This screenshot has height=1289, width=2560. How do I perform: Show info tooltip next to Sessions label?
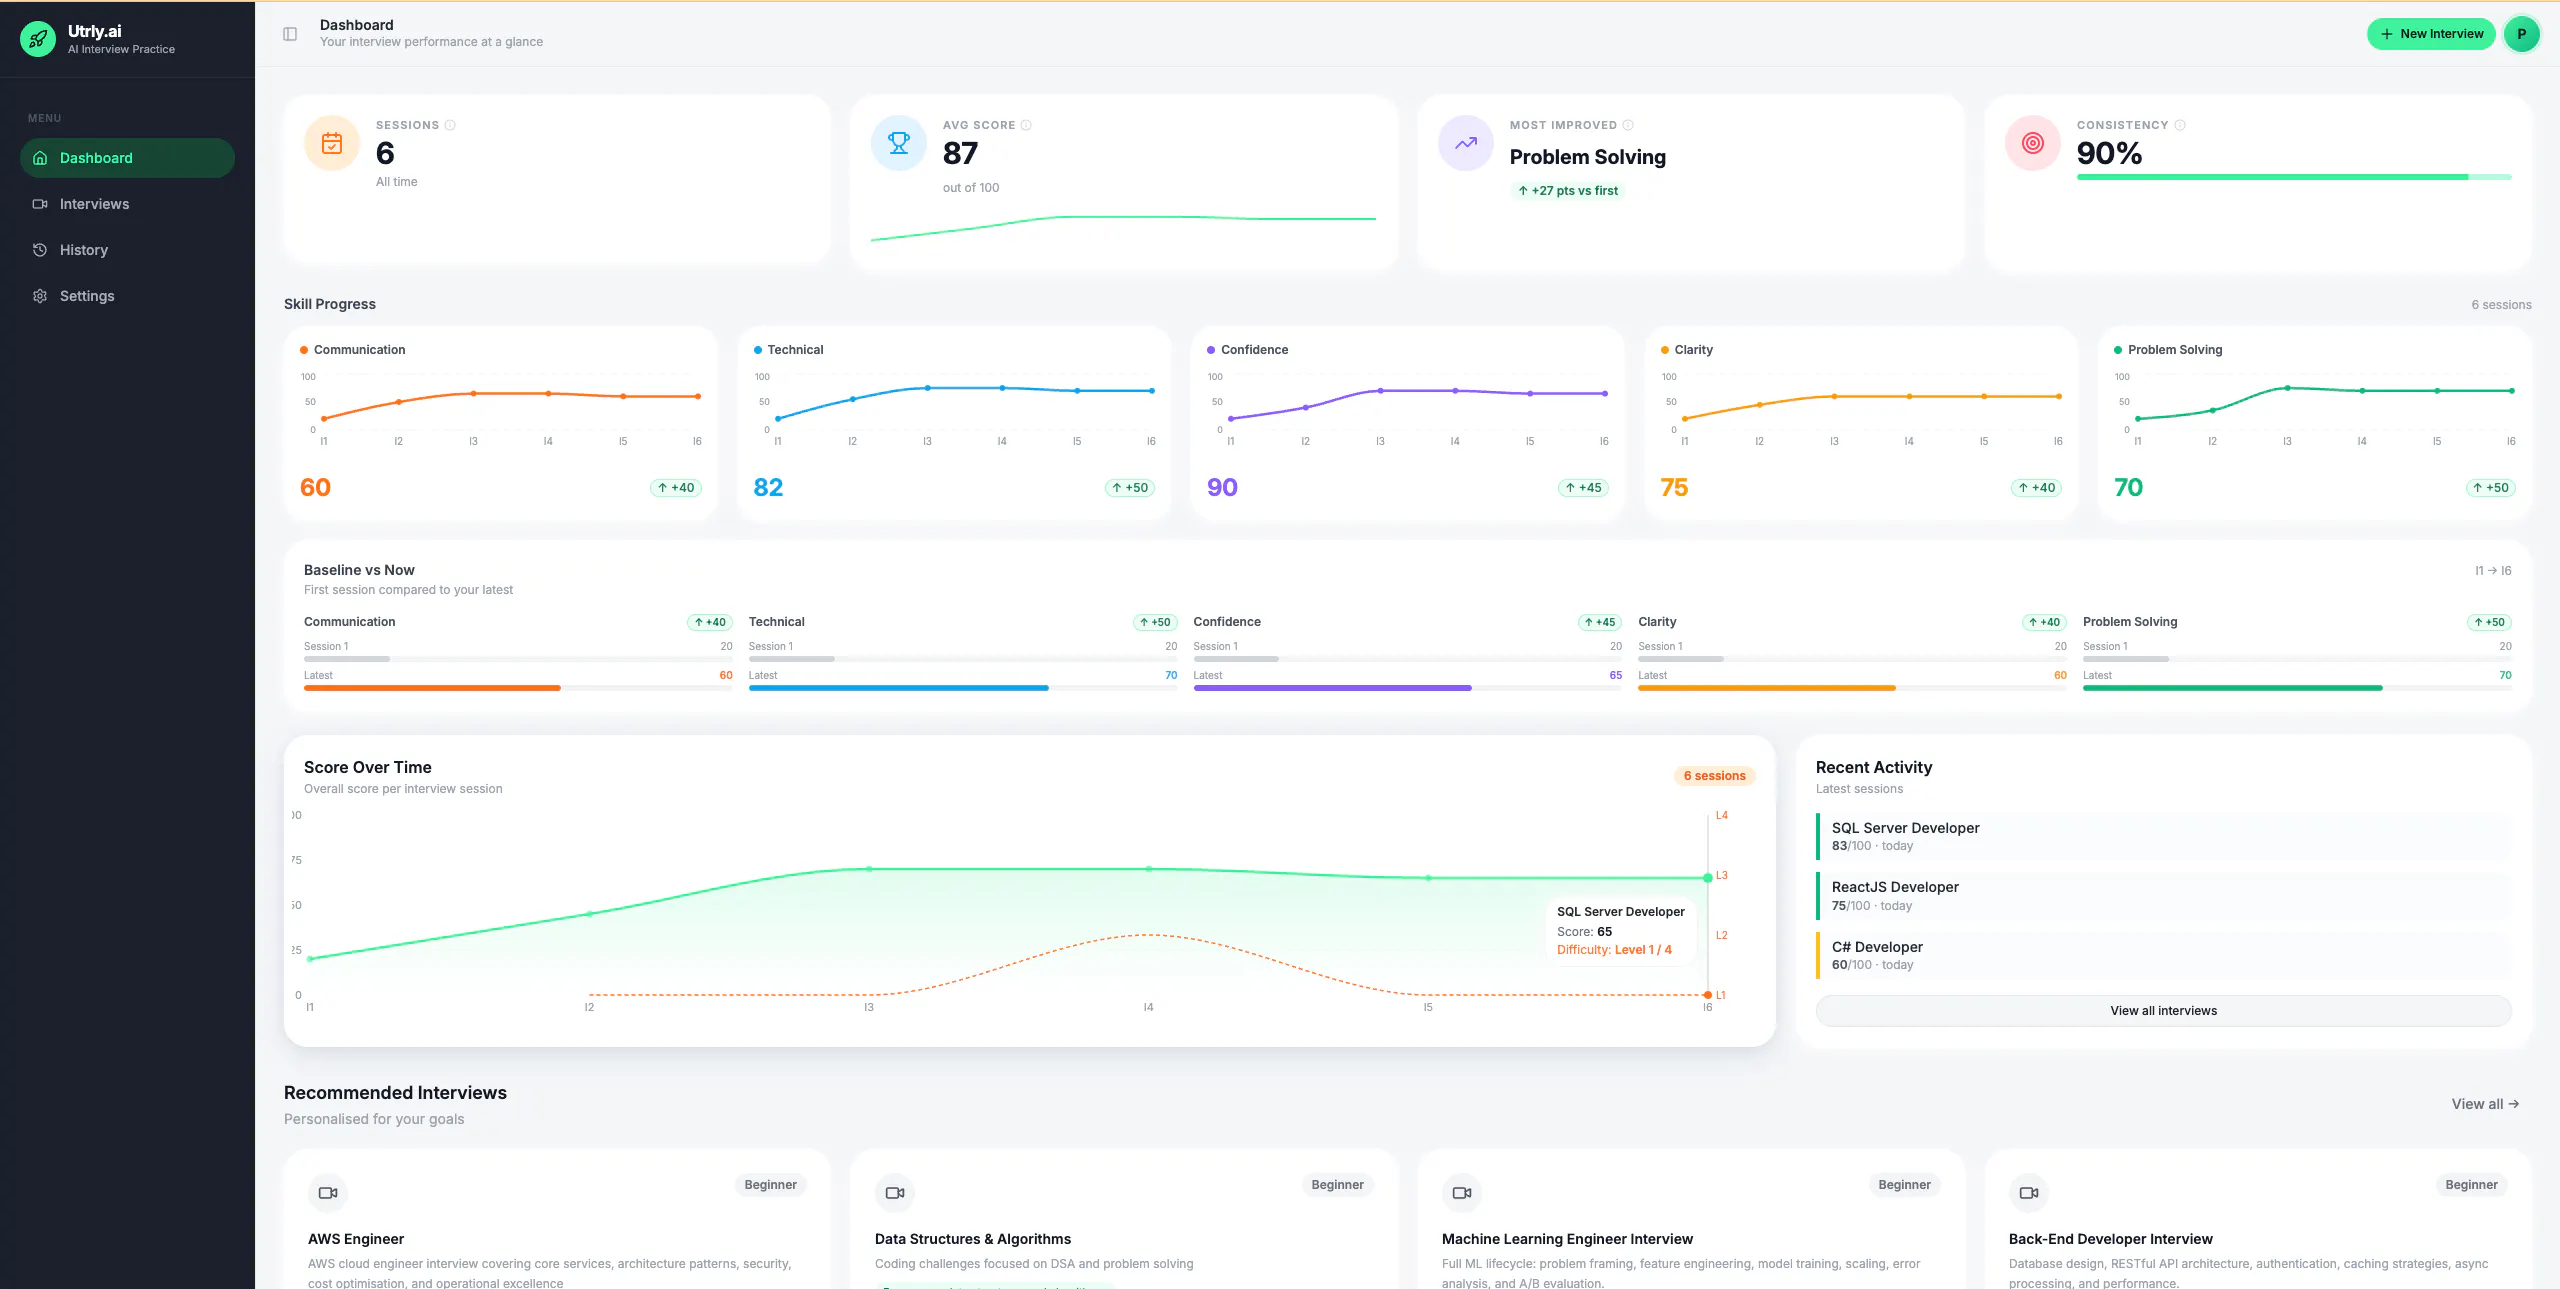pos(450,125)
